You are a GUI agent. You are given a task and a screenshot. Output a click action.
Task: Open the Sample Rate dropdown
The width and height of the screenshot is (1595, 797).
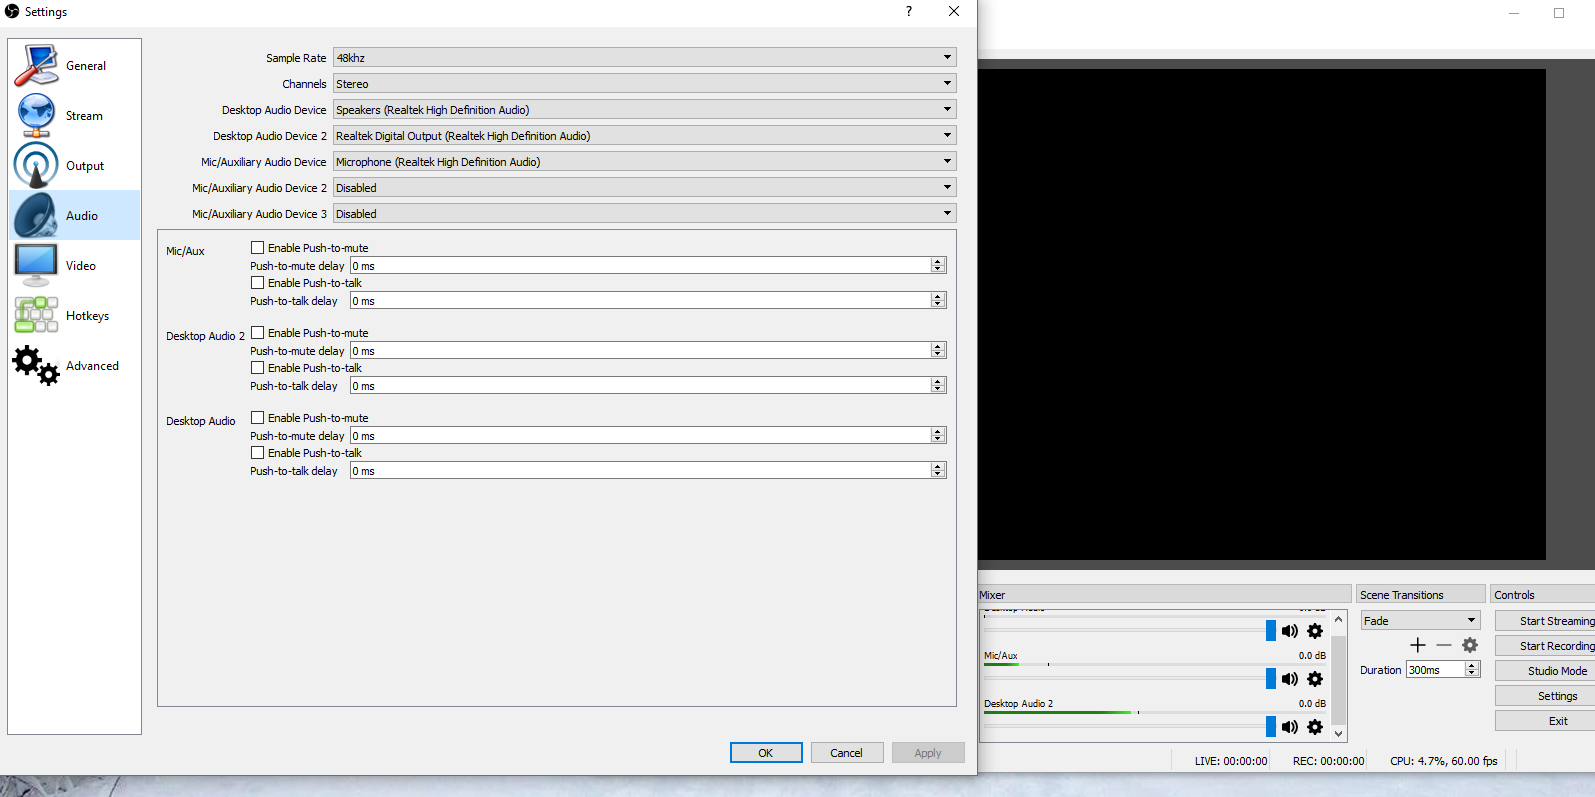(x=644, y=58)
